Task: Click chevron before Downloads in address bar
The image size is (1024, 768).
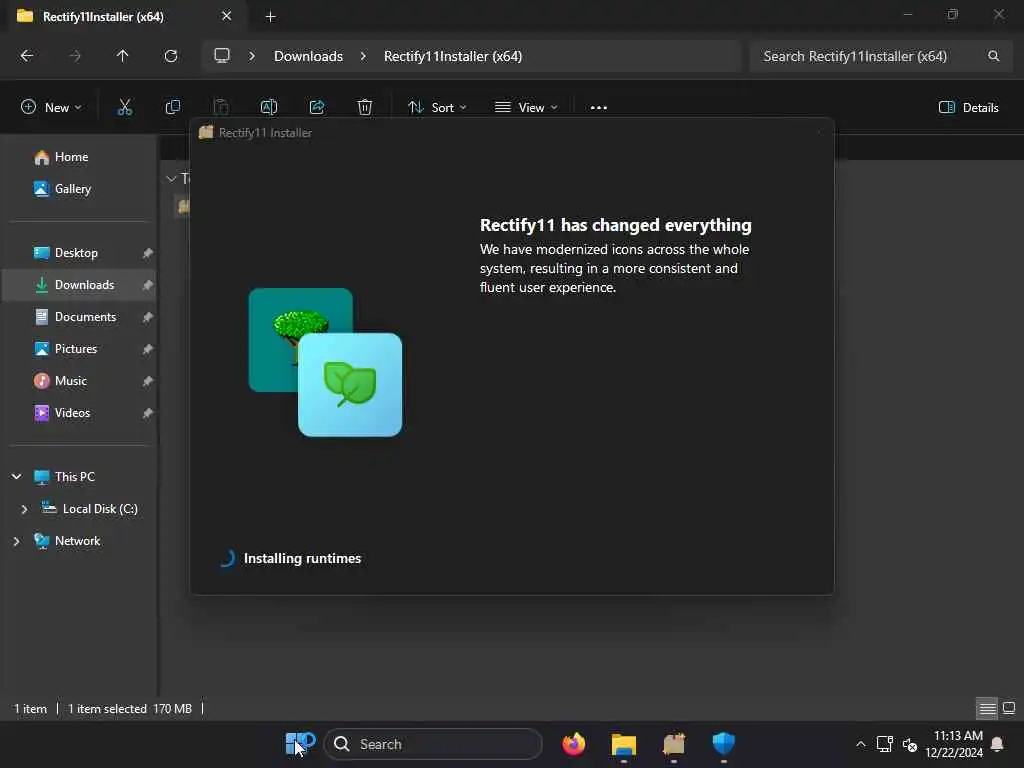Action: (252, 56)
